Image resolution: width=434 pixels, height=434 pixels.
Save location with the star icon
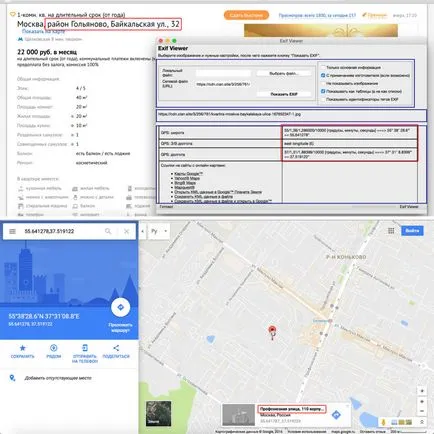22,348
